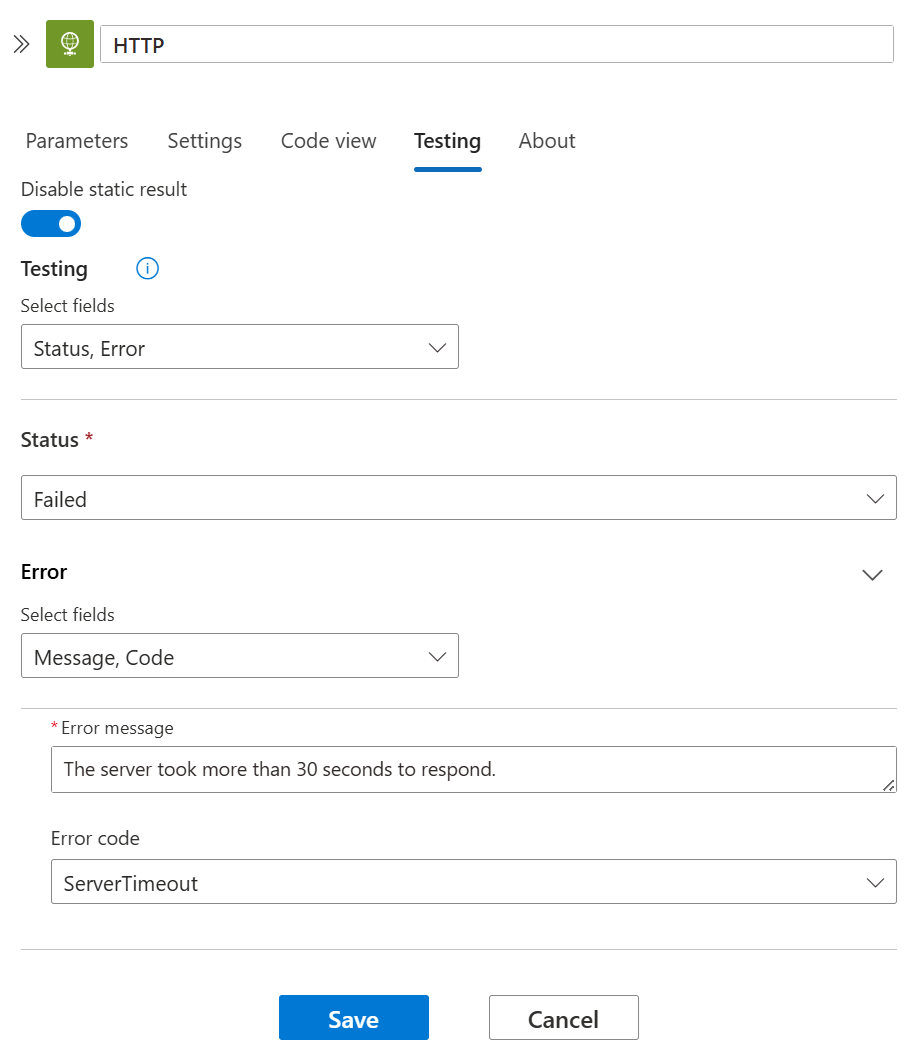Open the ServerTimeout error code dropdown
This screenshot has height=1052, width=910.
tap(459, 882)
